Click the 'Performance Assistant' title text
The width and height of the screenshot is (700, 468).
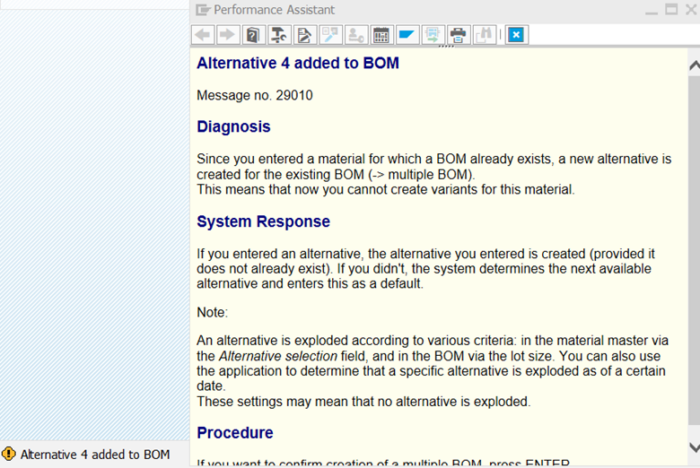click(x=274, y=10)
